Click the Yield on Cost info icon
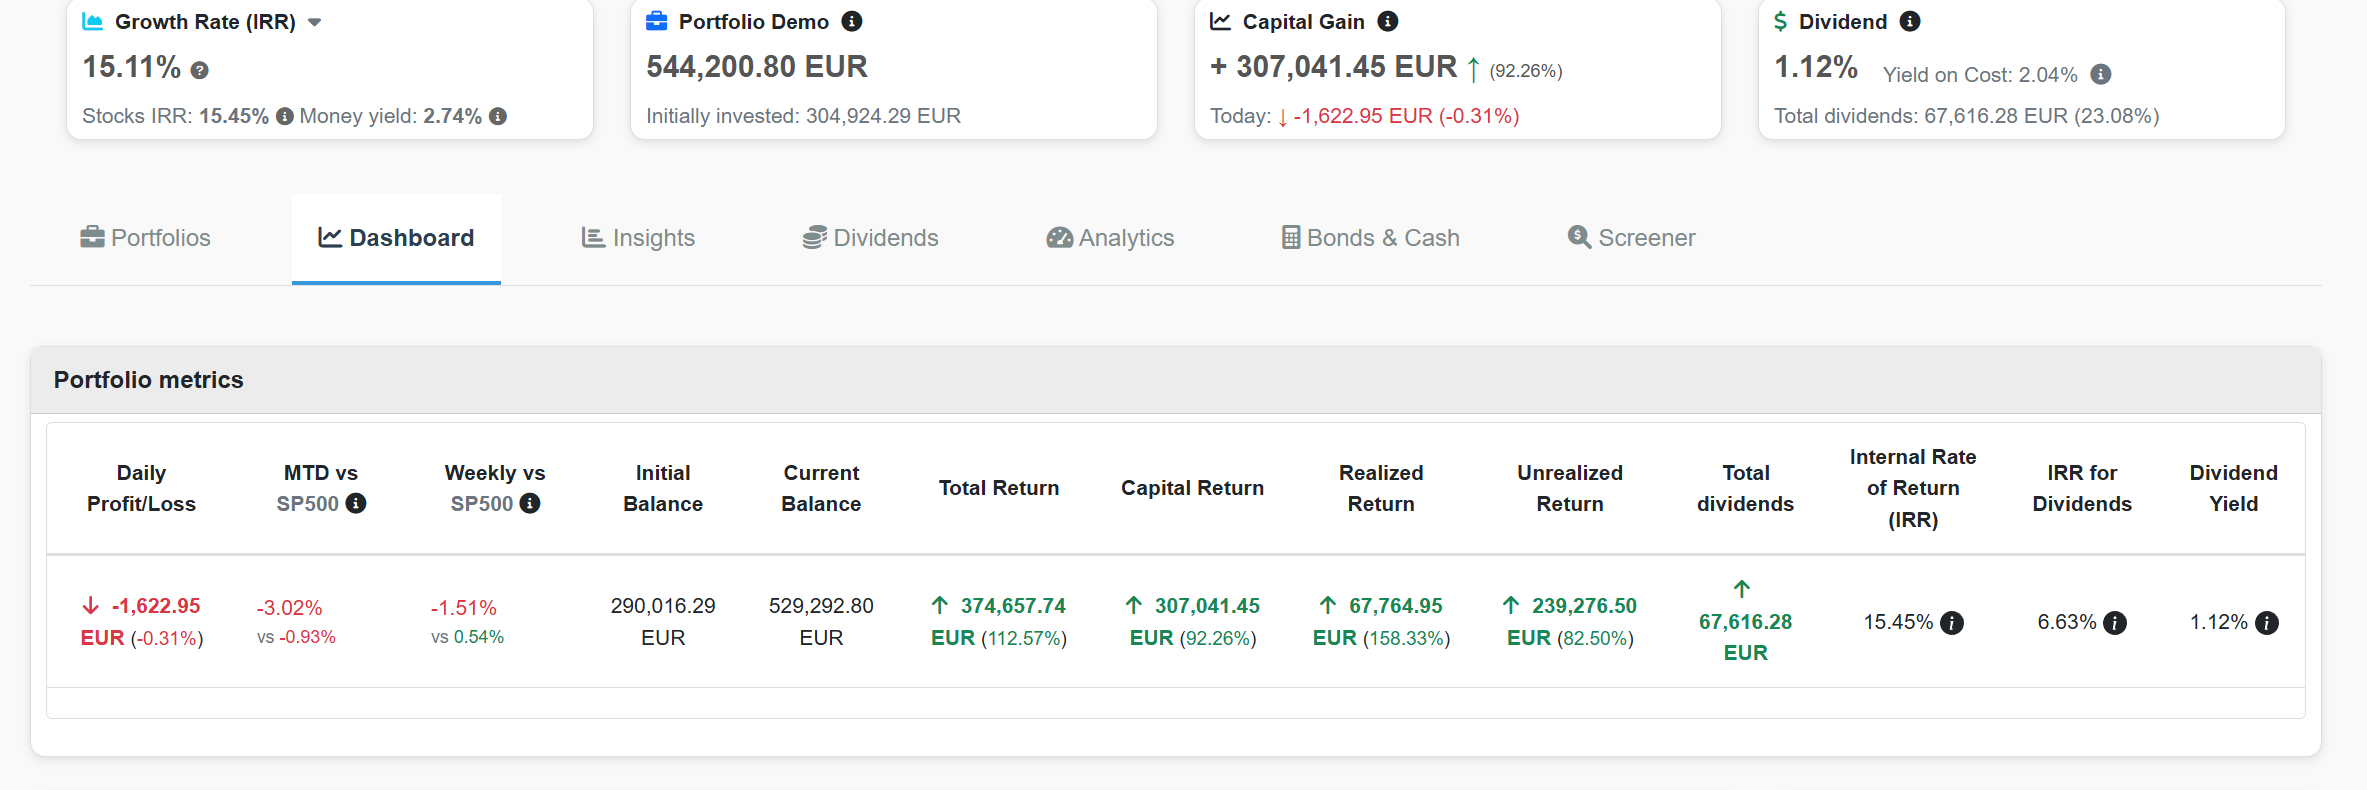The width and height of the screenshot is (2367, 790). tap(2101, 74)
